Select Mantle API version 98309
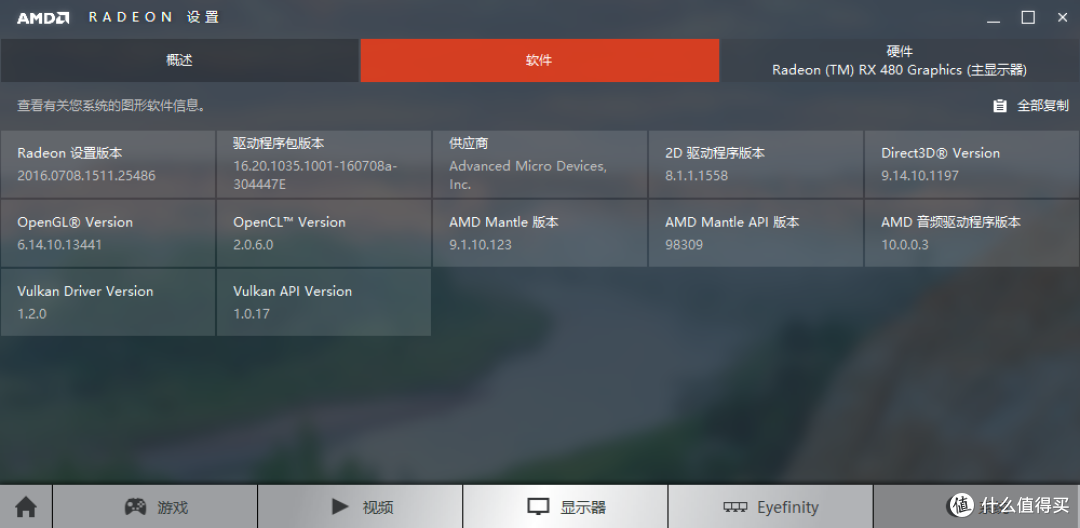 (684, 244)
